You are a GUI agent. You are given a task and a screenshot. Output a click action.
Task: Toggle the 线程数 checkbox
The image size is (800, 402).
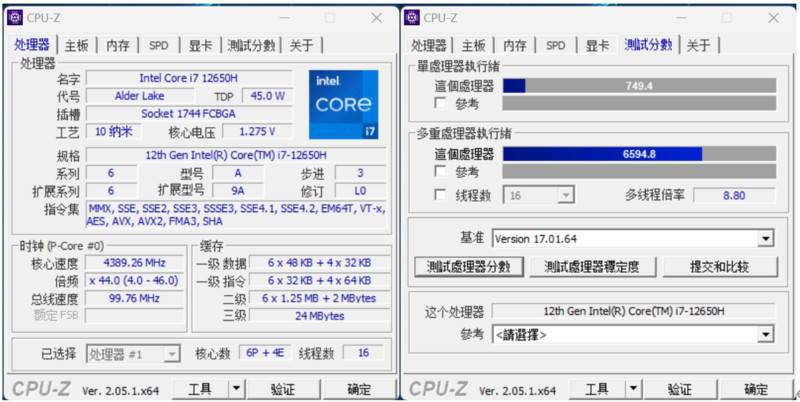[x=440, y=195]
